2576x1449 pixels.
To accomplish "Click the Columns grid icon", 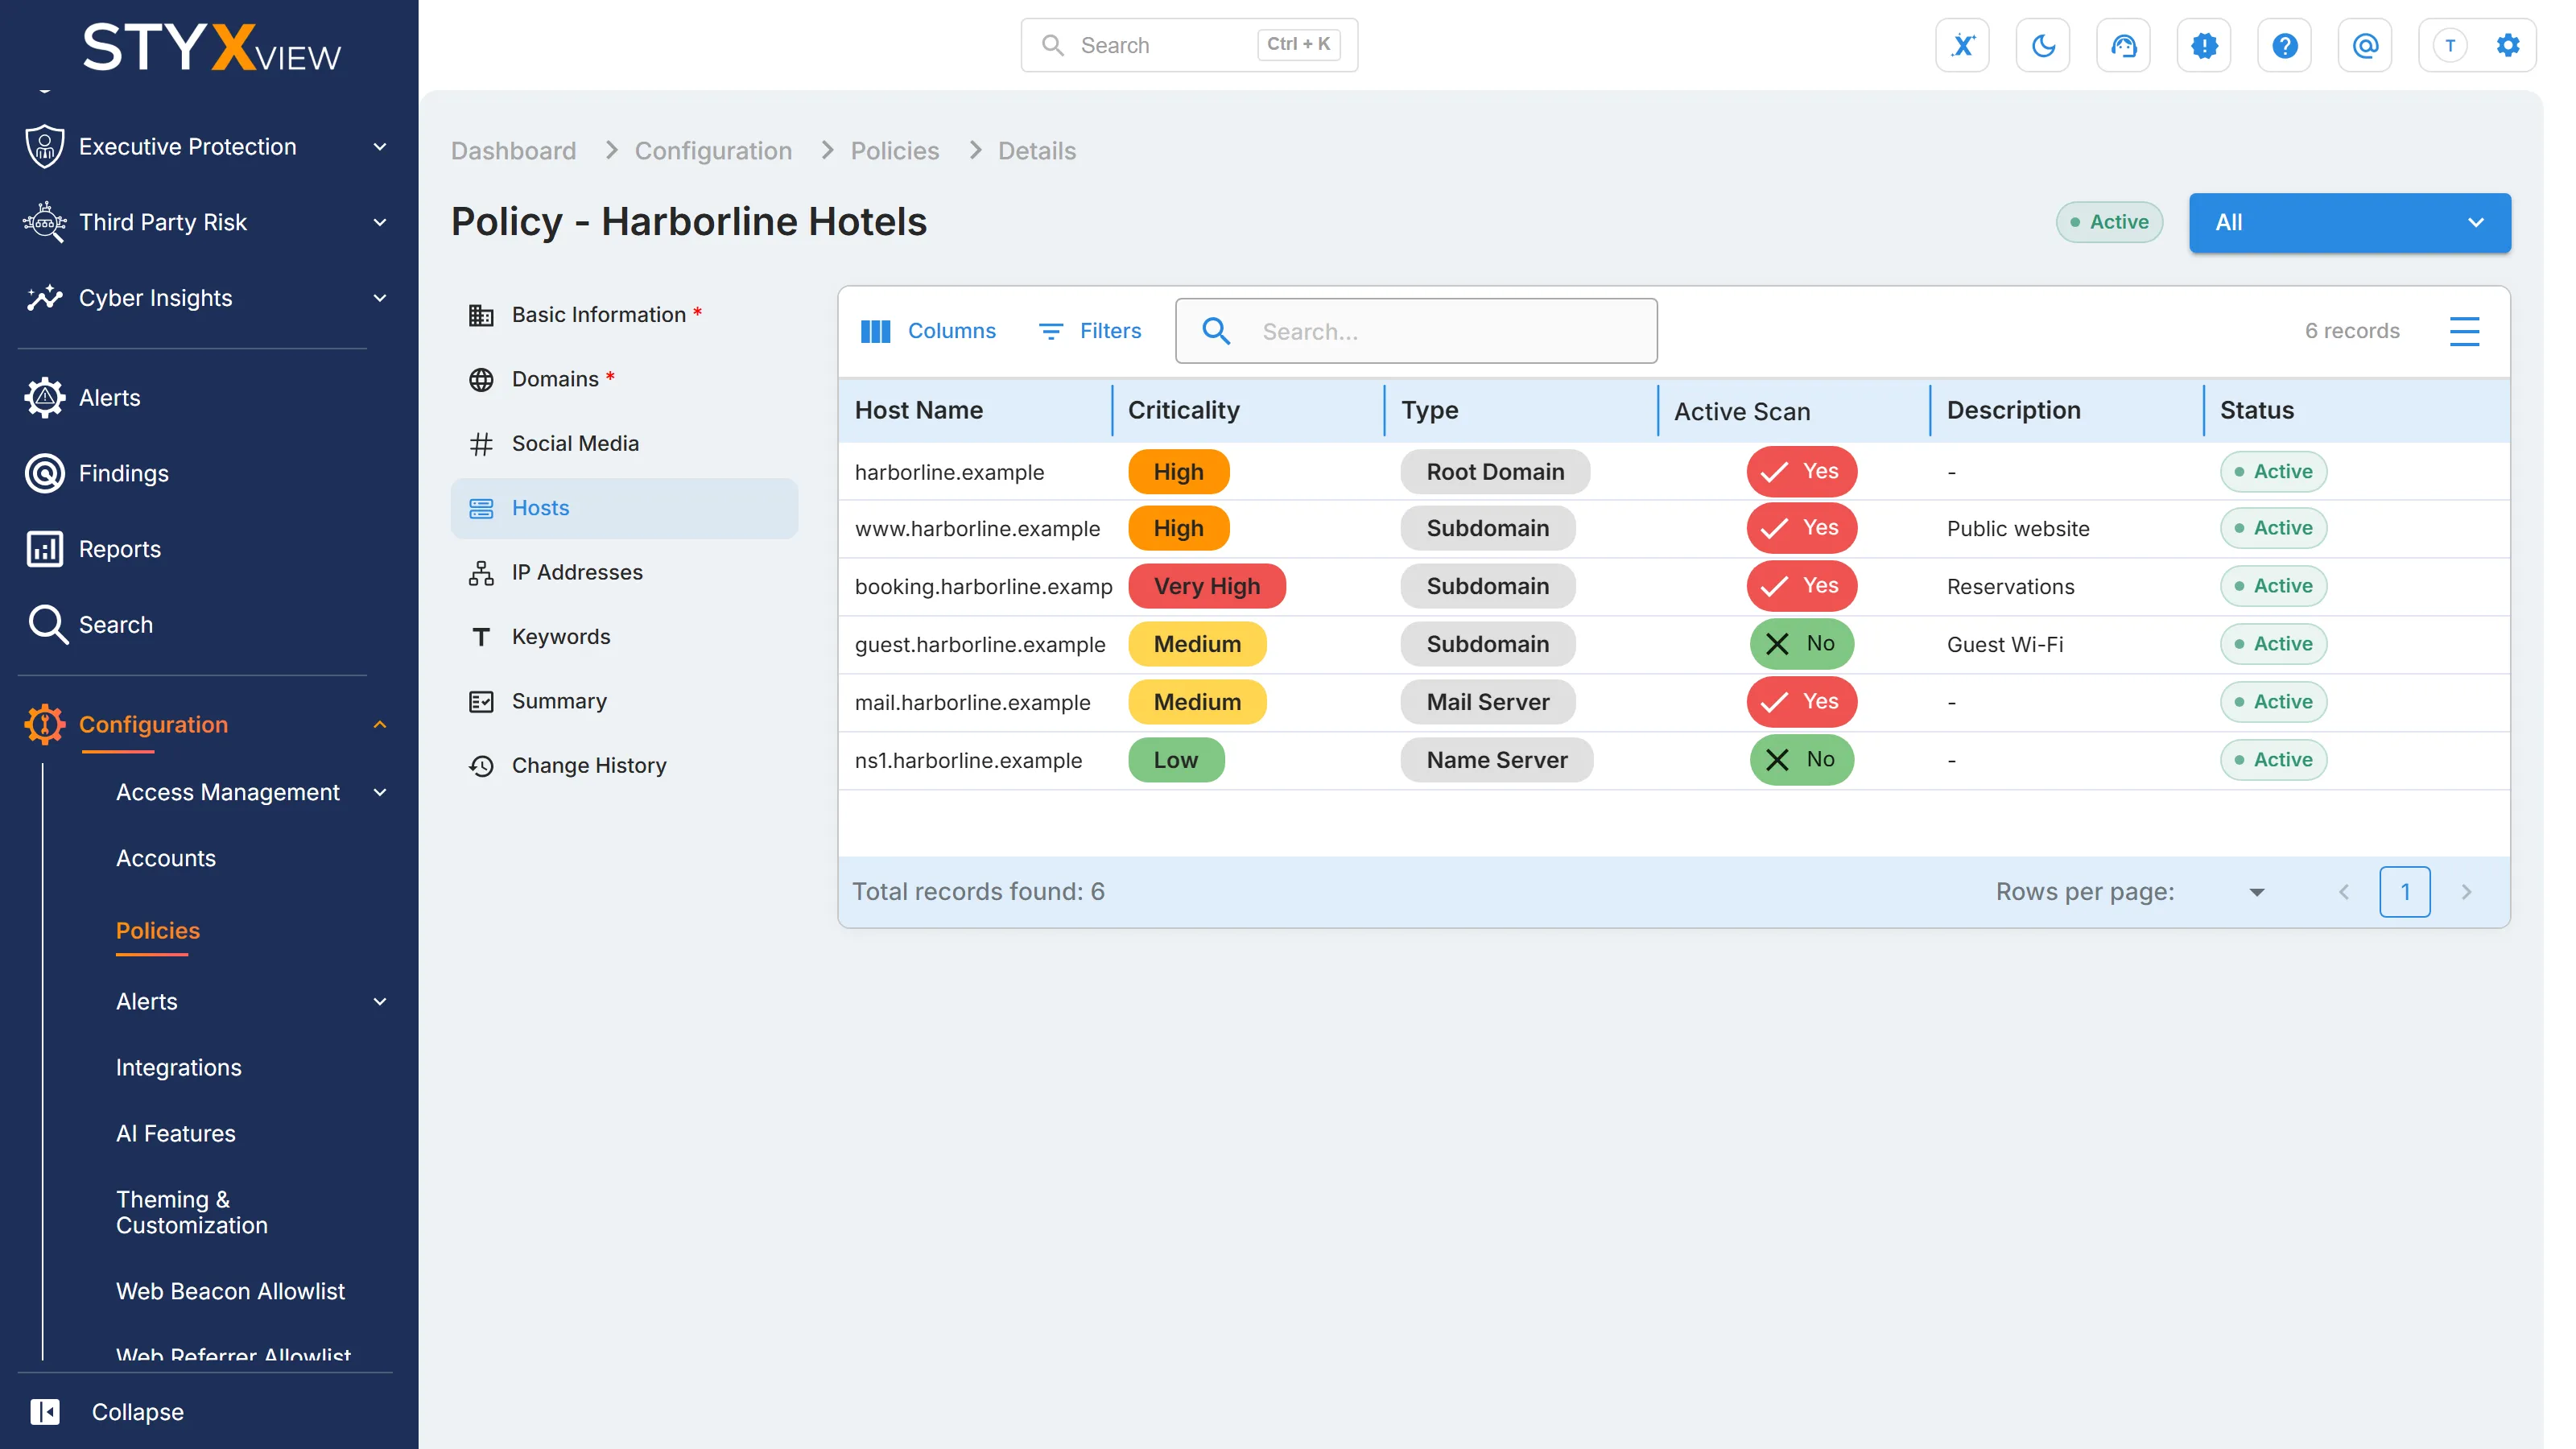I will [875, 331].
